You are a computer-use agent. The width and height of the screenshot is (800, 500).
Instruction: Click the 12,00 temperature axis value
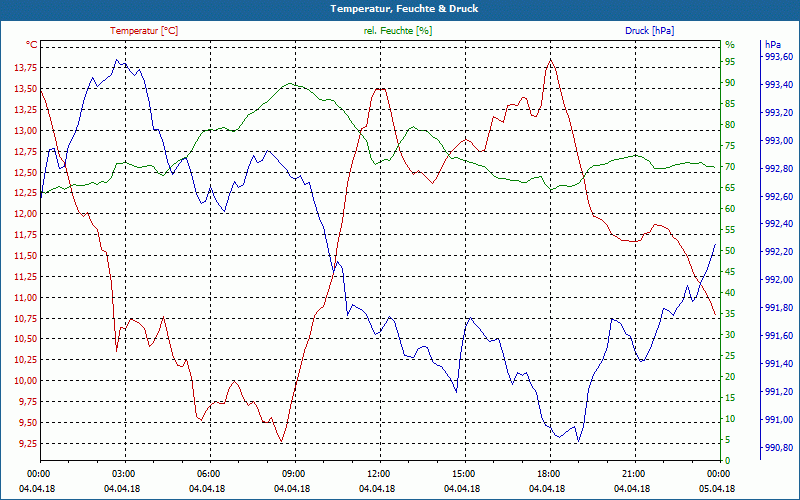point(26,214)
